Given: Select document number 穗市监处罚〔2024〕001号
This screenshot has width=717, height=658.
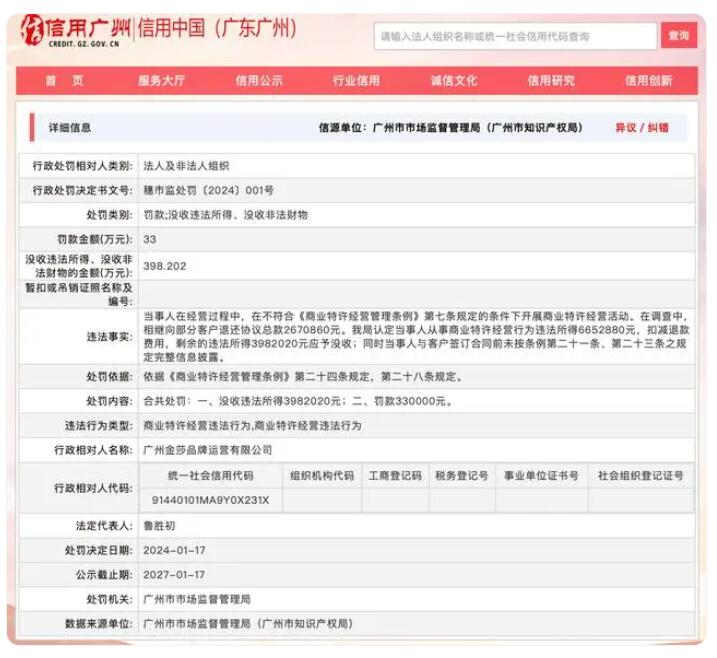Looking at the screenshot, I should [x=209, y=190].
